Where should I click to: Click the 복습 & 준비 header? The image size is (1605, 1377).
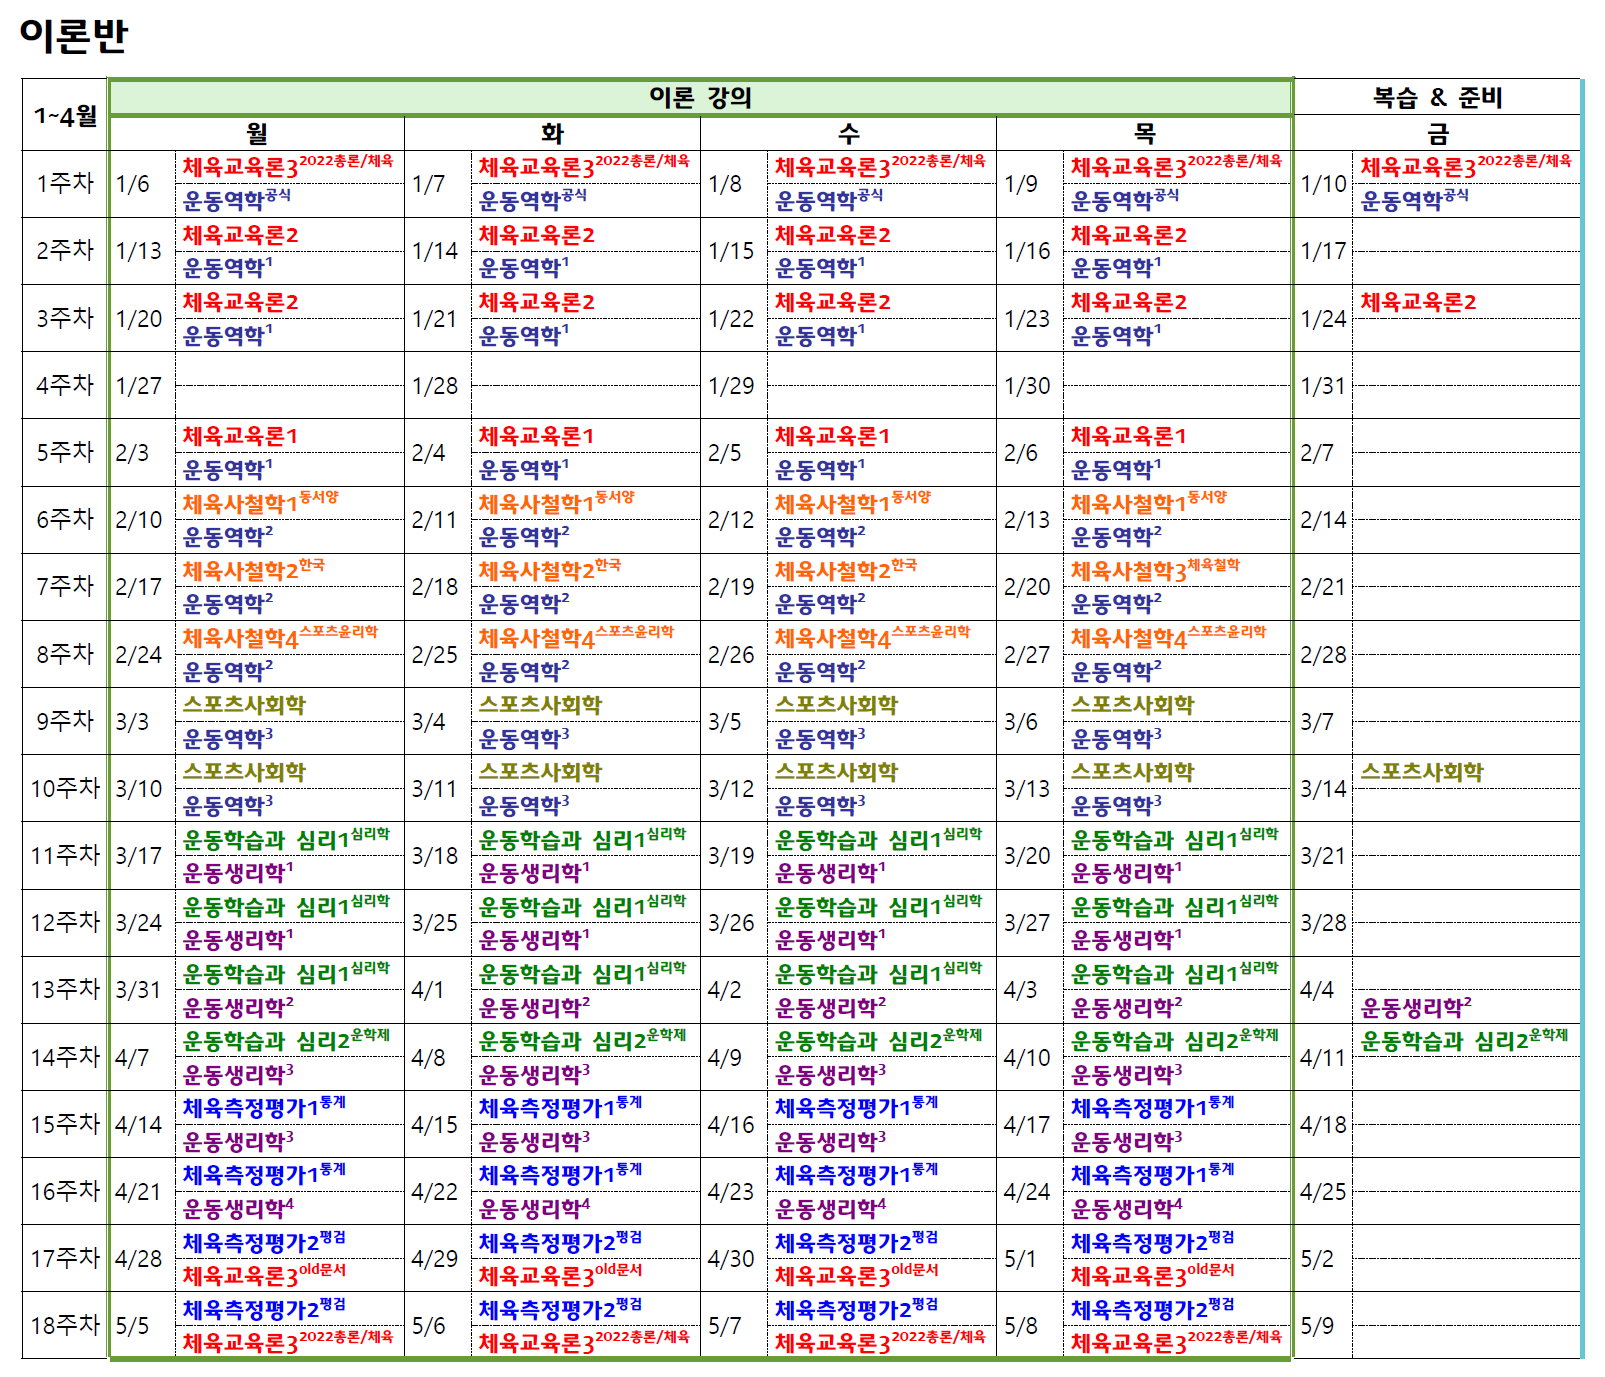(x=1437, y=97)
